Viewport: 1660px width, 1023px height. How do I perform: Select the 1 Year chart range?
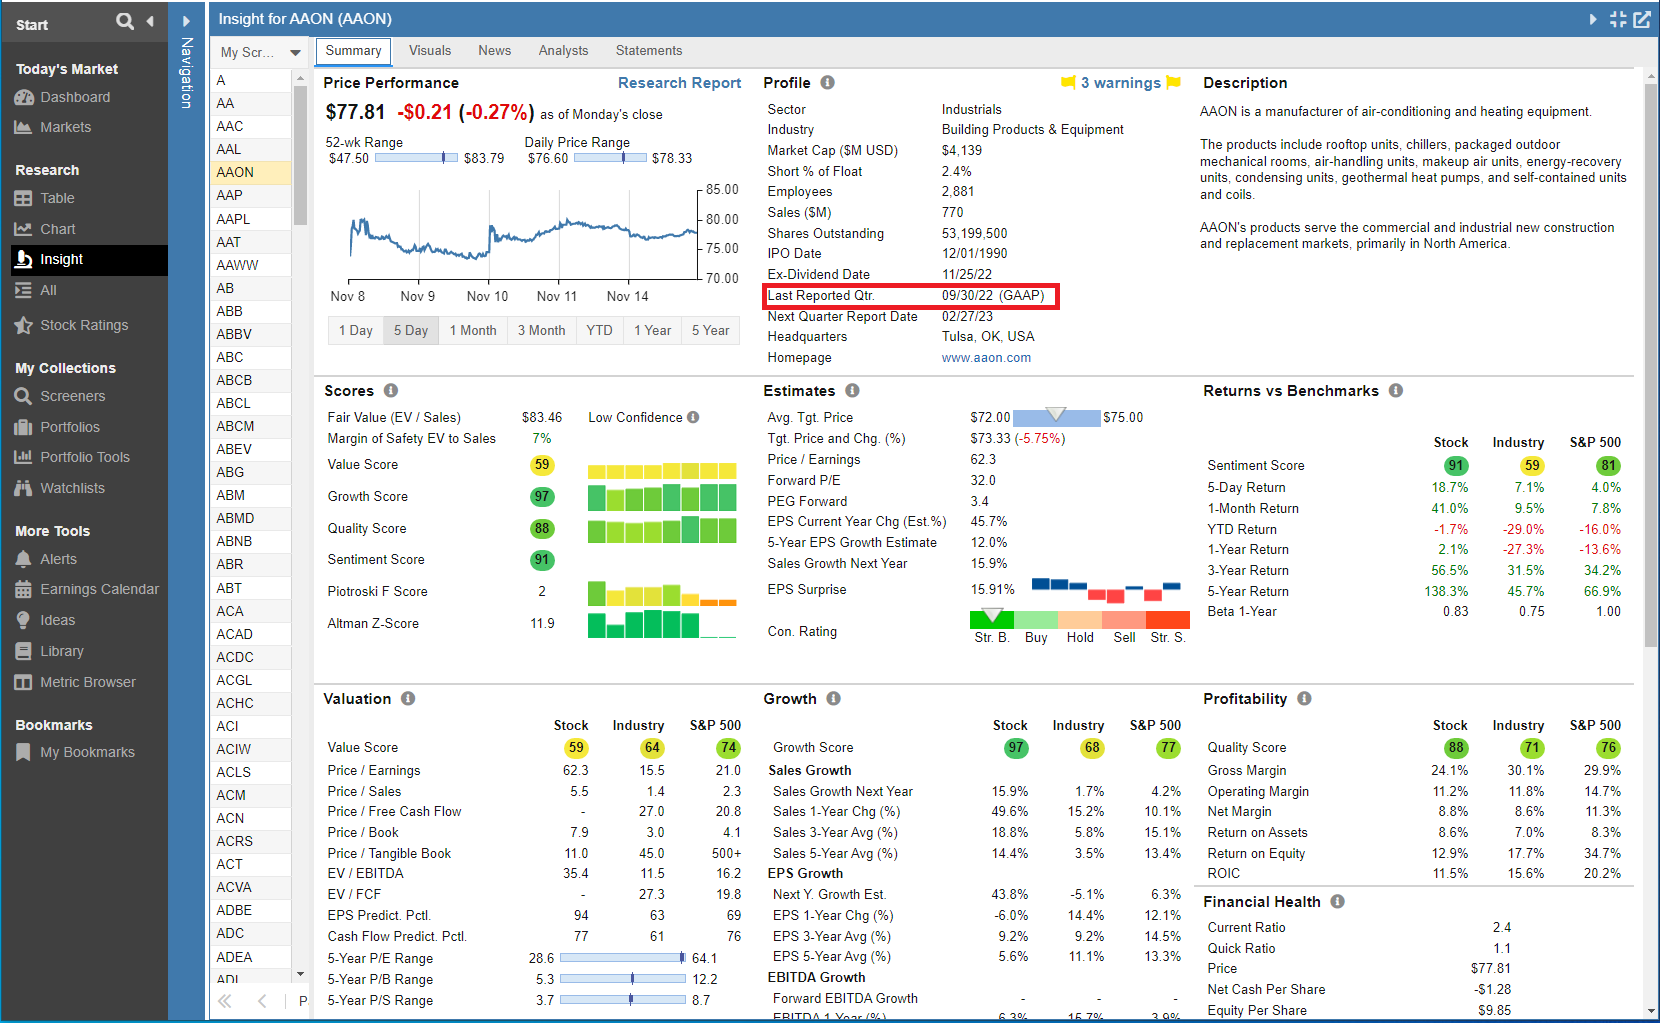click(x=652, y=331)
